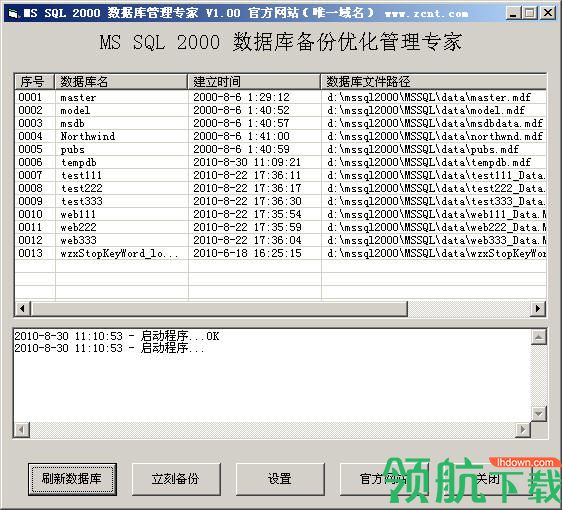562x510 pixels.
Task: Click the 立刻备份 button
Action: (176, 479)
